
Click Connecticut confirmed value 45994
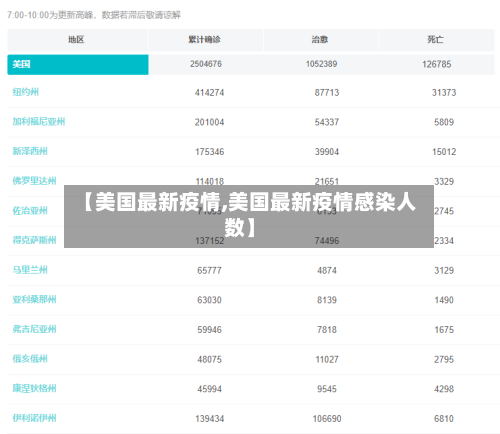click(x=210, y=389)
